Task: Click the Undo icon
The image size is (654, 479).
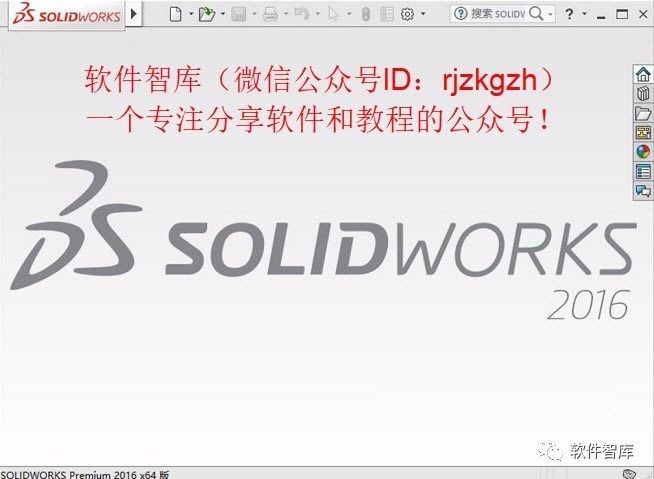Action: point(302,14)
